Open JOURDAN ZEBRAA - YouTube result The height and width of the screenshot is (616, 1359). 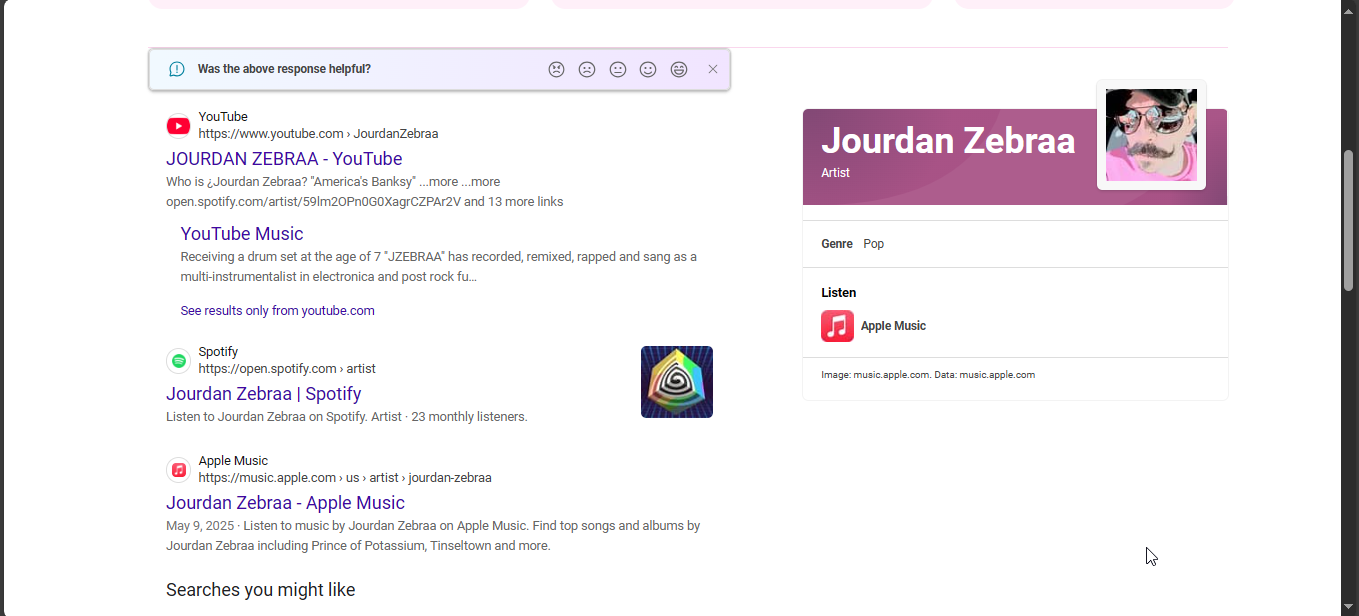(x=284, y=159)
